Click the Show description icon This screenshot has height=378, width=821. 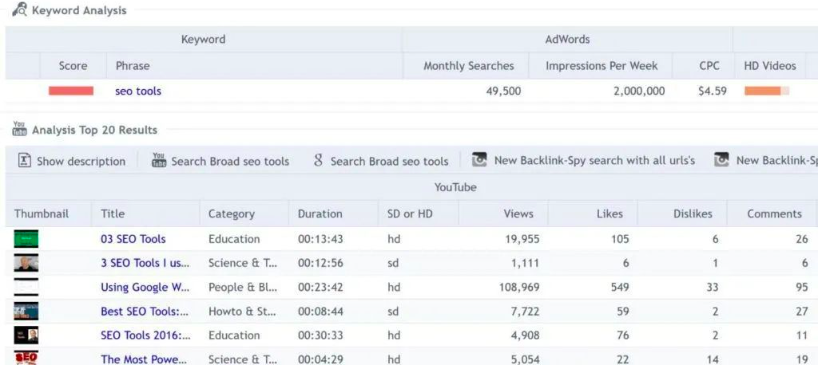(24, 160)
